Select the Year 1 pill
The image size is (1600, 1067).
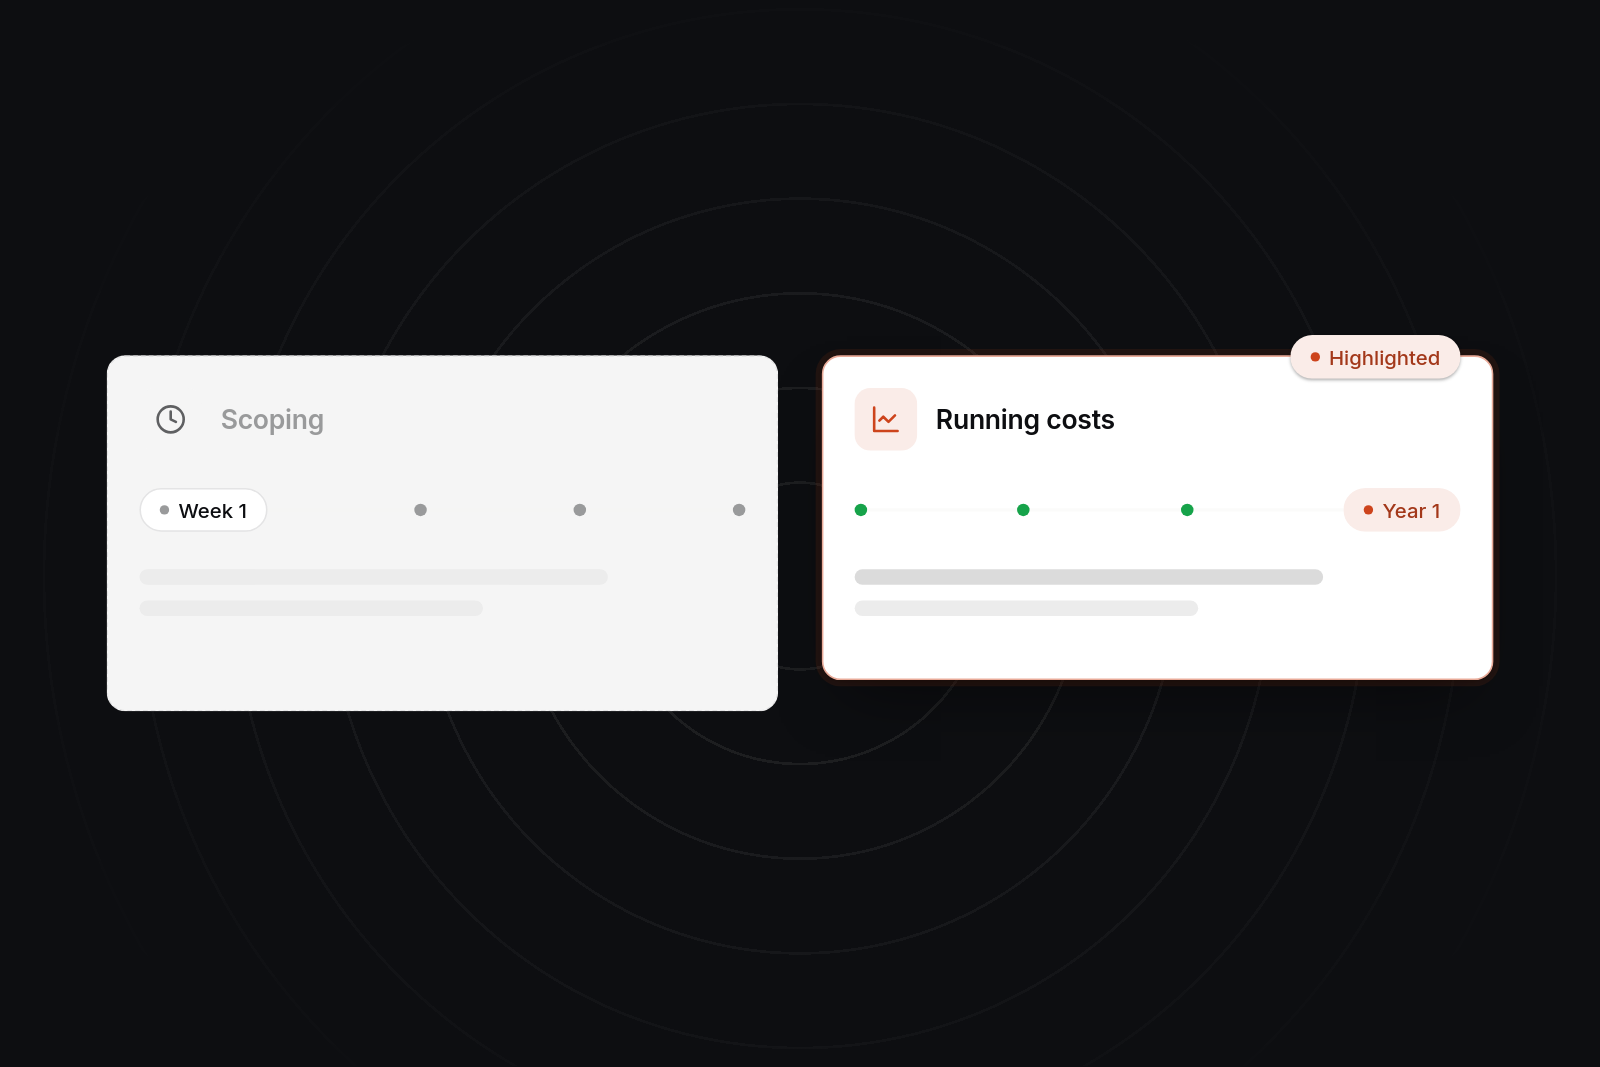pos(1402,510)
